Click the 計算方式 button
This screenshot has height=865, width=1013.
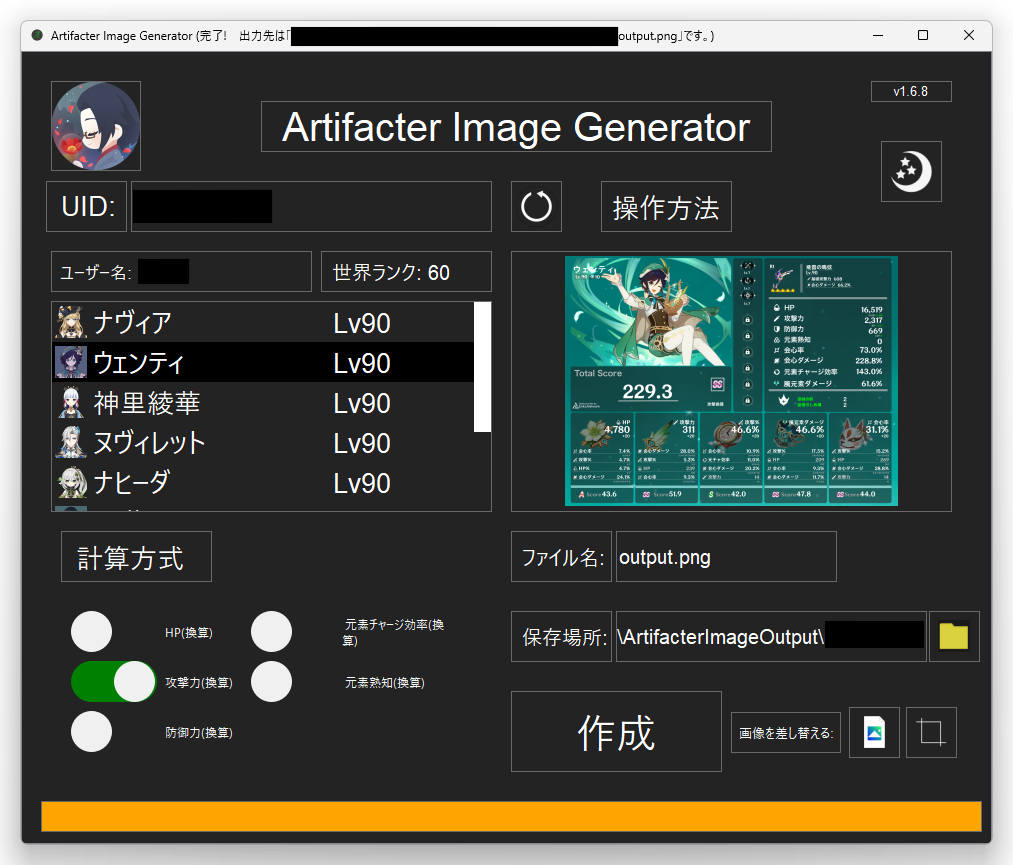pyautogui.click(x=136, y=557)
